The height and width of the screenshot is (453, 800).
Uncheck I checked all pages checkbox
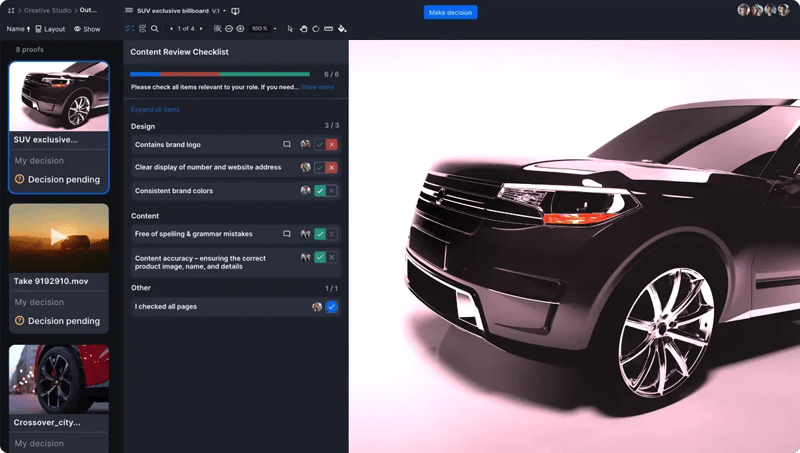[x=332, y=307]
